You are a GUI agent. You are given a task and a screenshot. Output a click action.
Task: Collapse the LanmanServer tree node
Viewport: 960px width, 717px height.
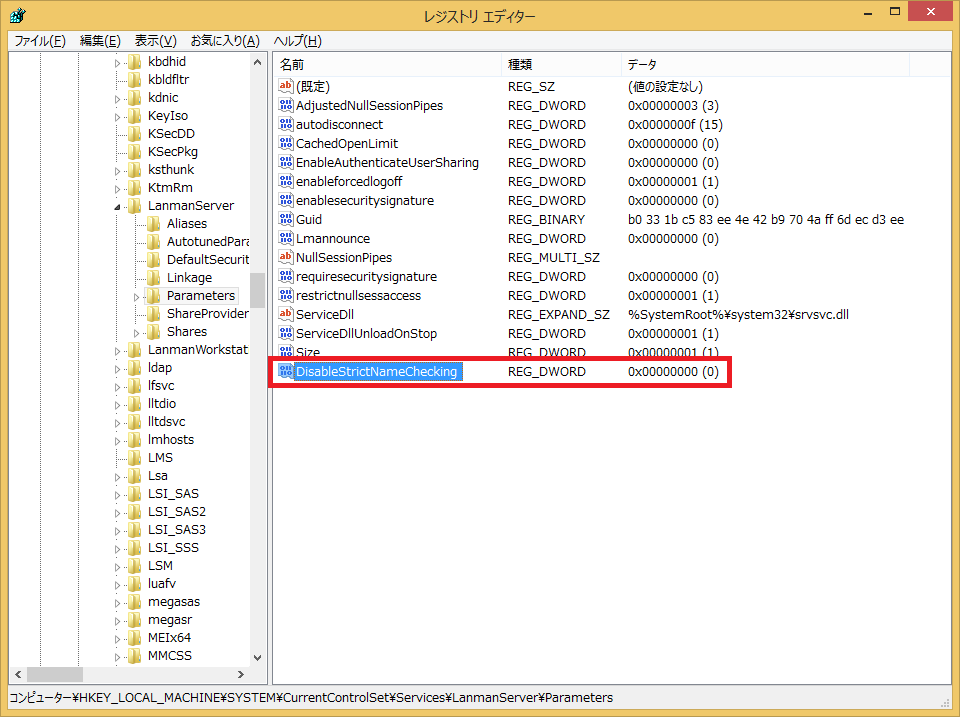118,206
